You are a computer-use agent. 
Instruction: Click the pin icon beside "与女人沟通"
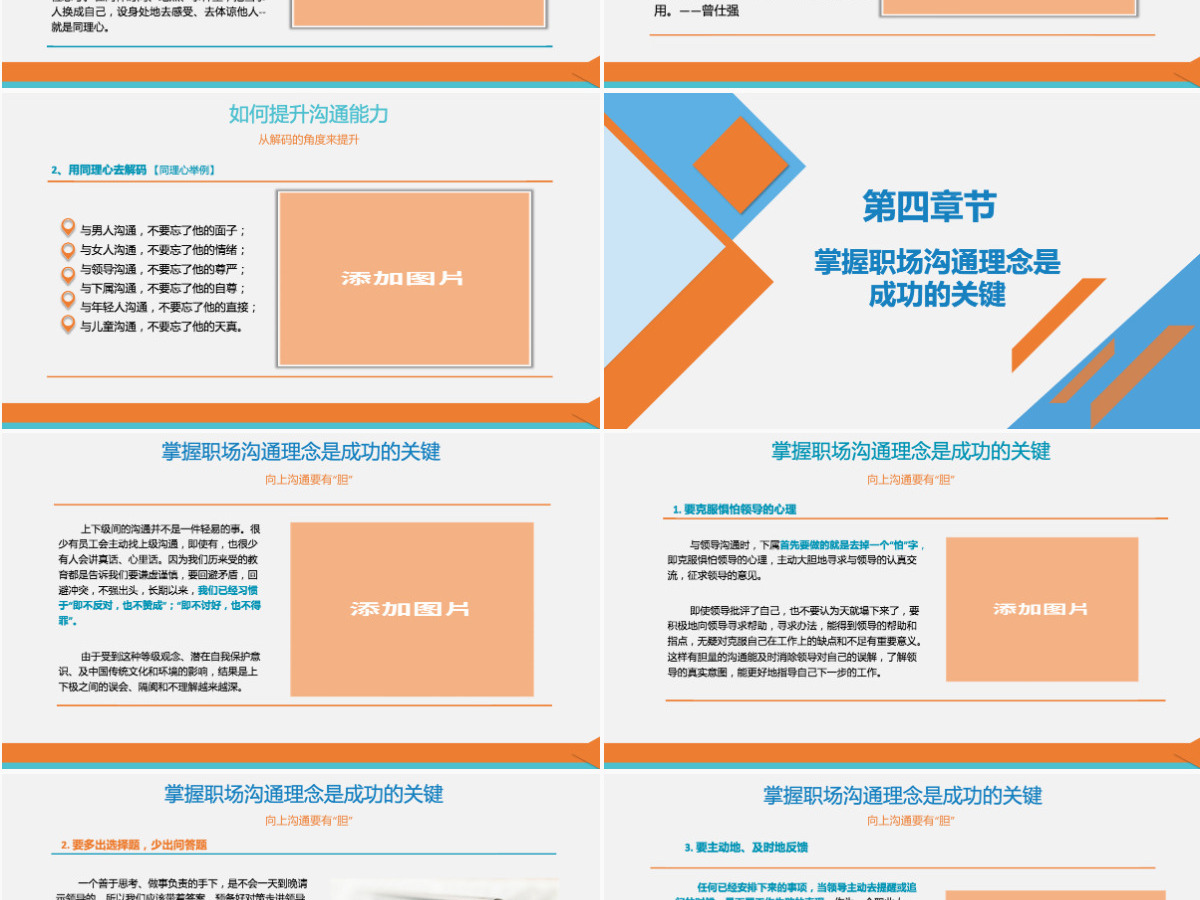68,249
